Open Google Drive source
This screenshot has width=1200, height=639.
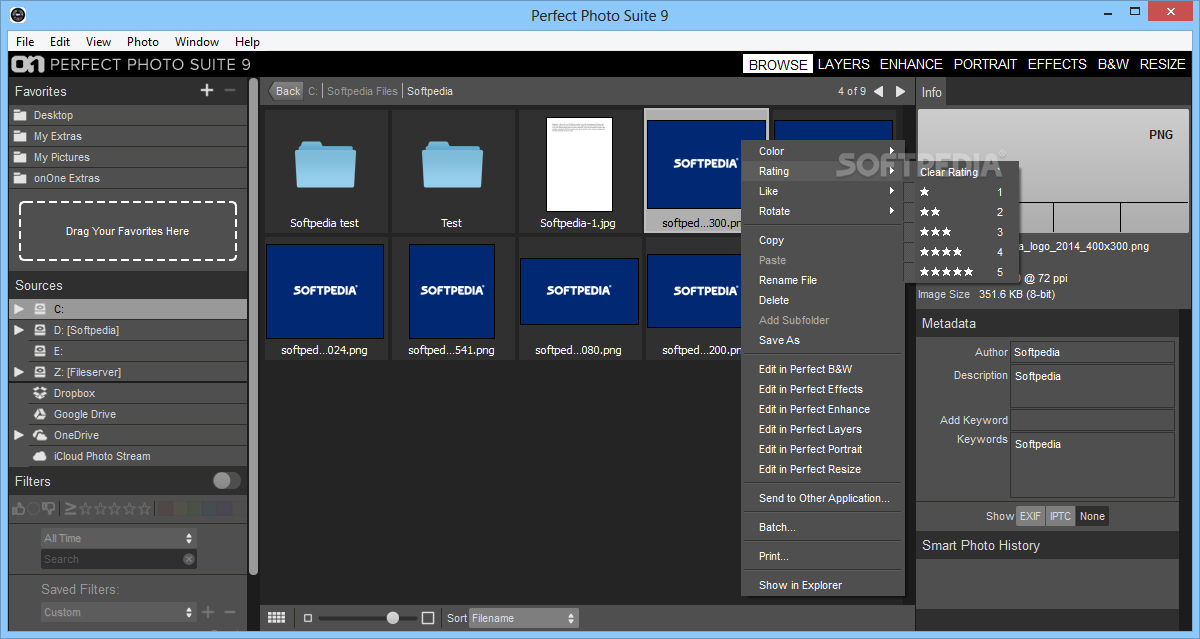[x=128, y=414]
